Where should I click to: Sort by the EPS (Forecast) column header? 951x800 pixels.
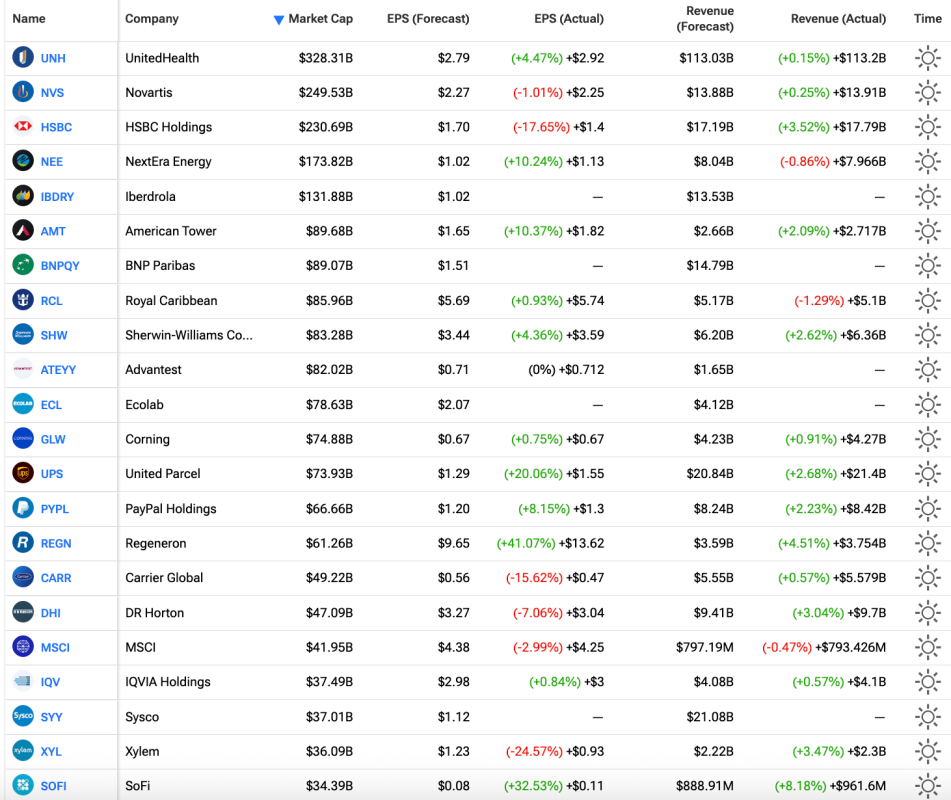coord(427,18)
